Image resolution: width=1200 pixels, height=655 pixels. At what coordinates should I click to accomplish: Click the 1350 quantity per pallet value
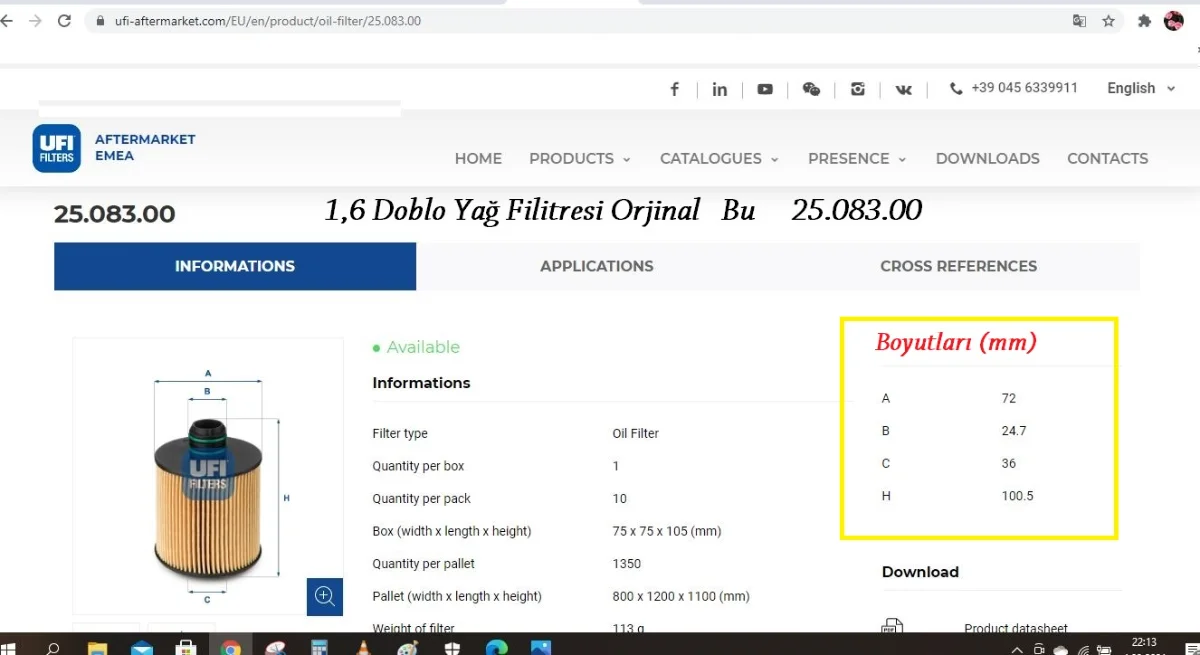click(x=627, y=563)
